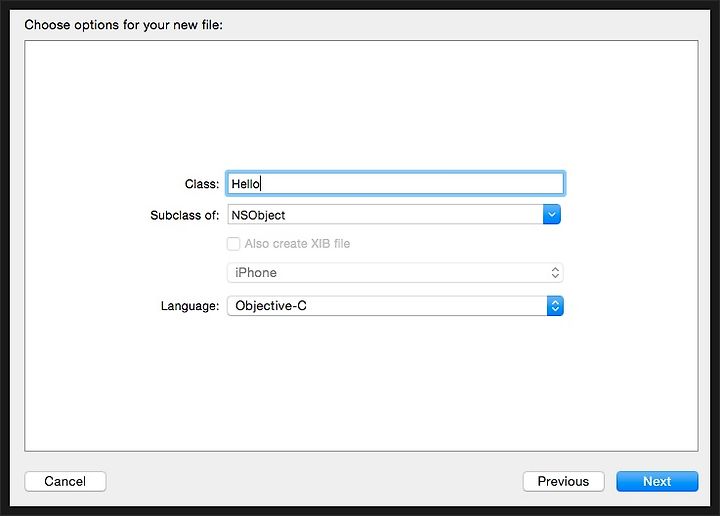Select the Class: field label
720x516 pixels.
tap(202, 184)
